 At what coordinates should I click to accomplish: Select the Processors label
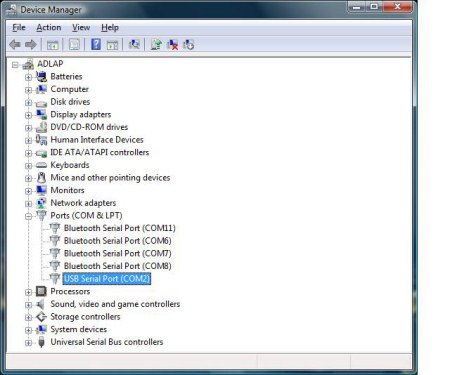[70, 291]
